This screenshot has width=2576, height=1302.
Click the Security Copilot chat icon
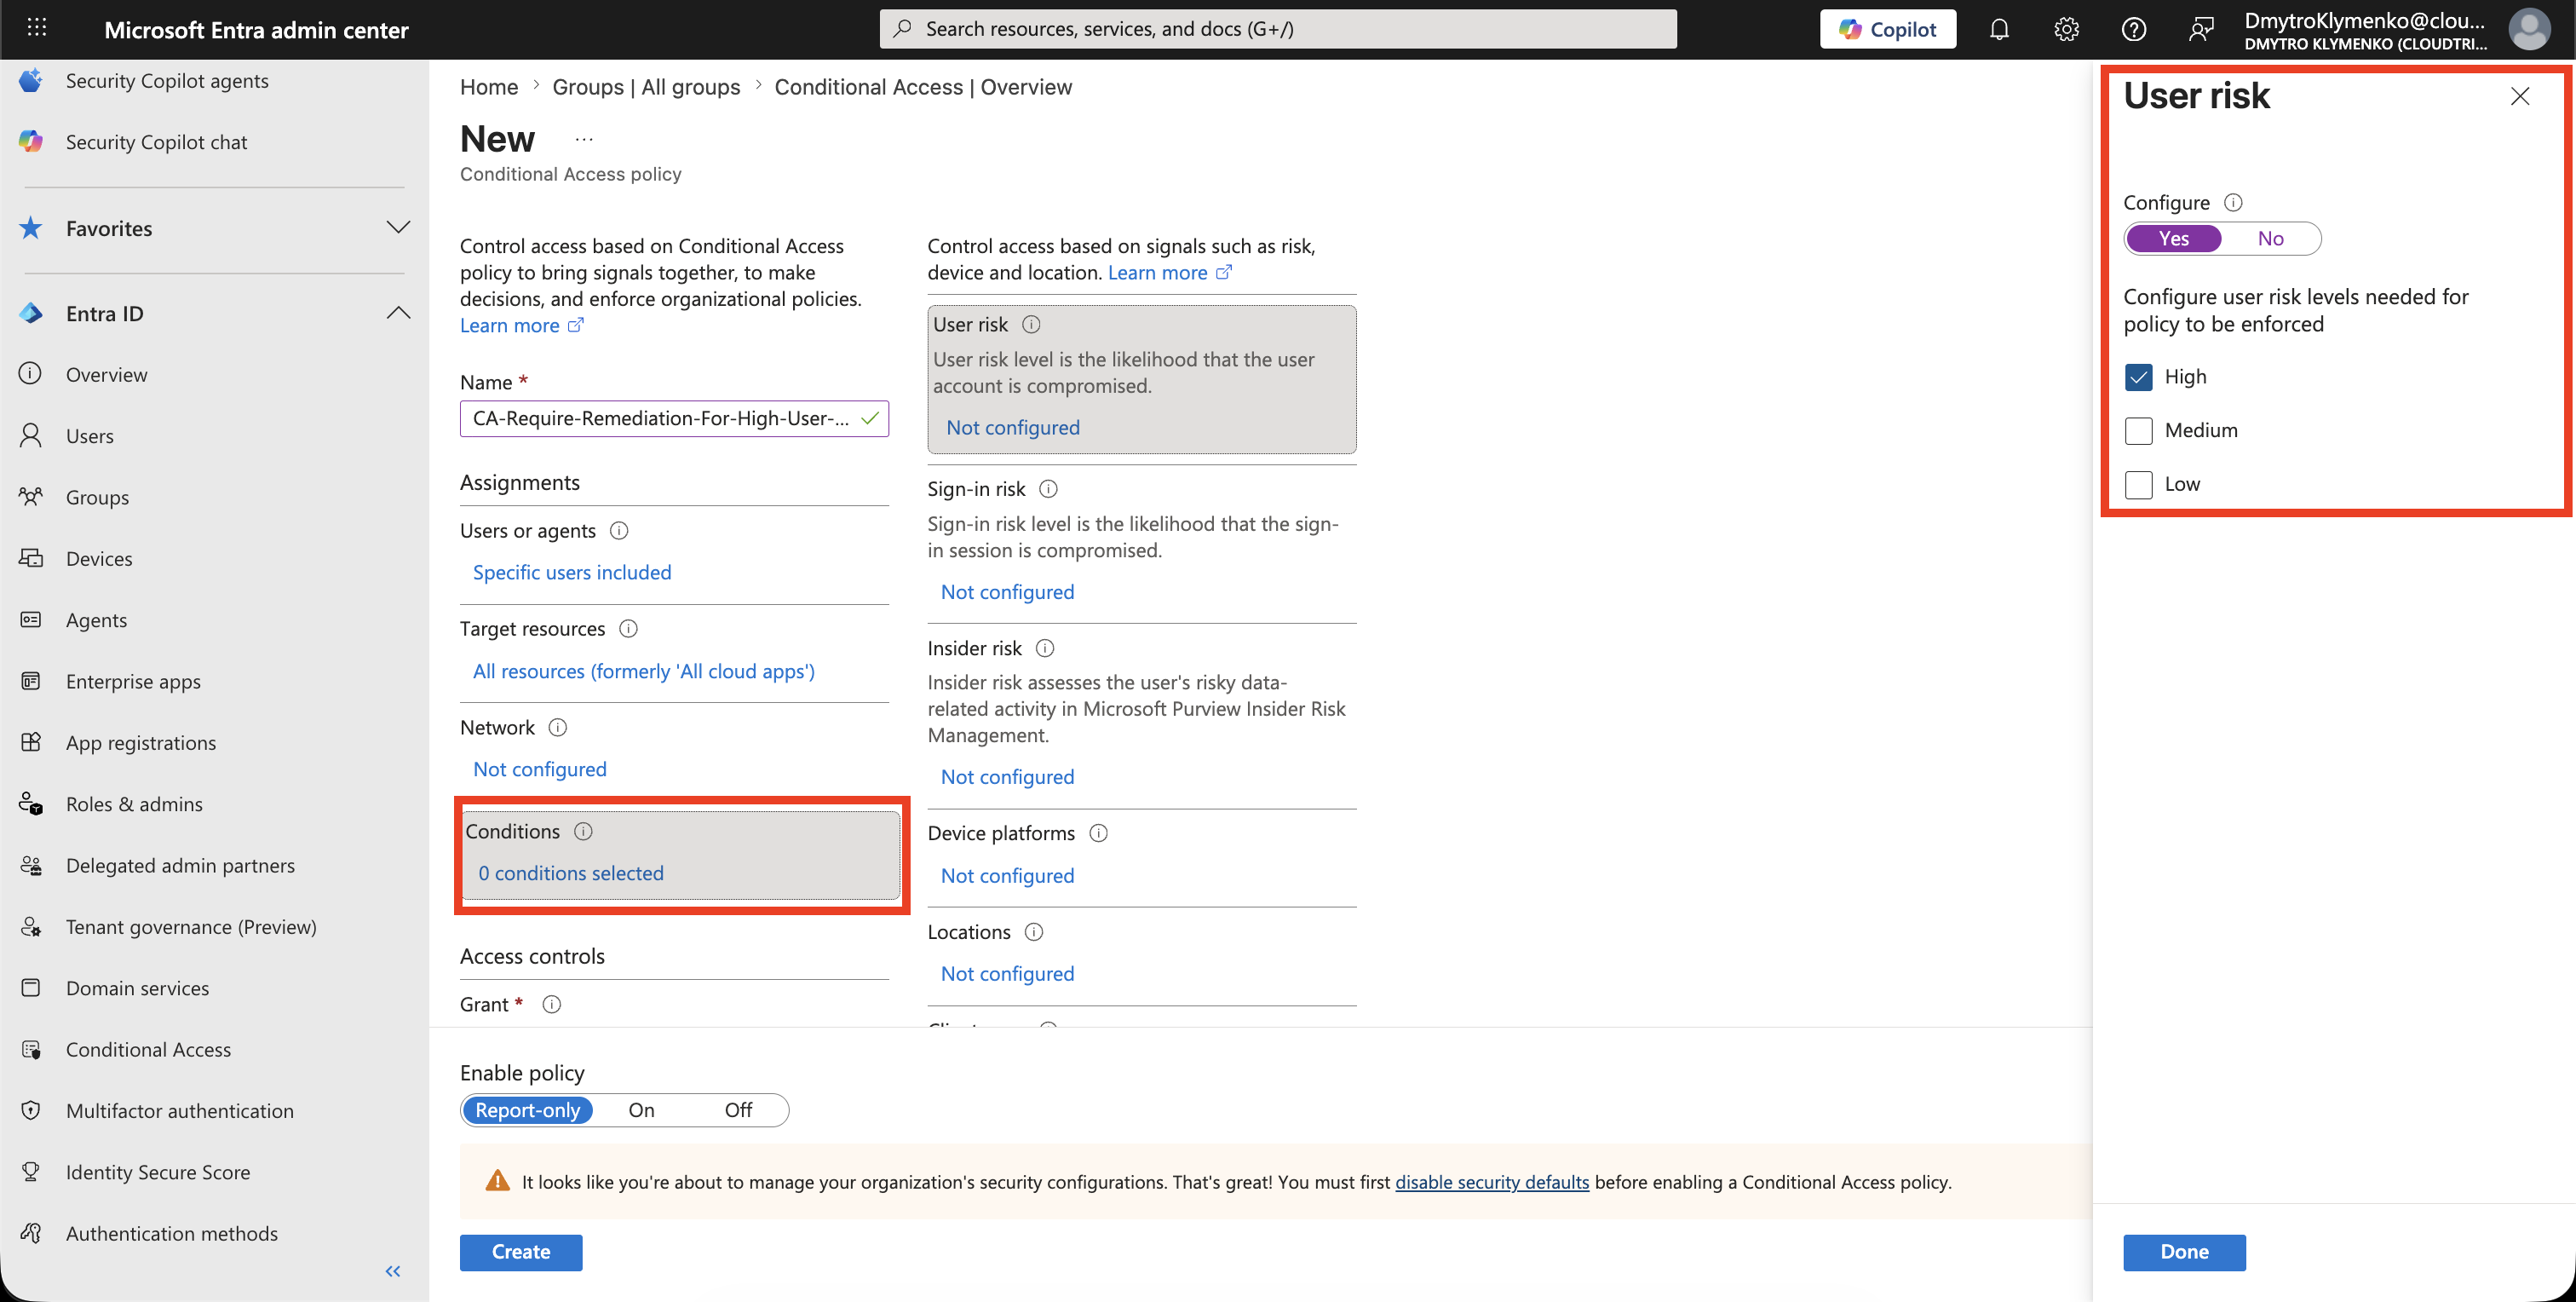pos(31,142)
